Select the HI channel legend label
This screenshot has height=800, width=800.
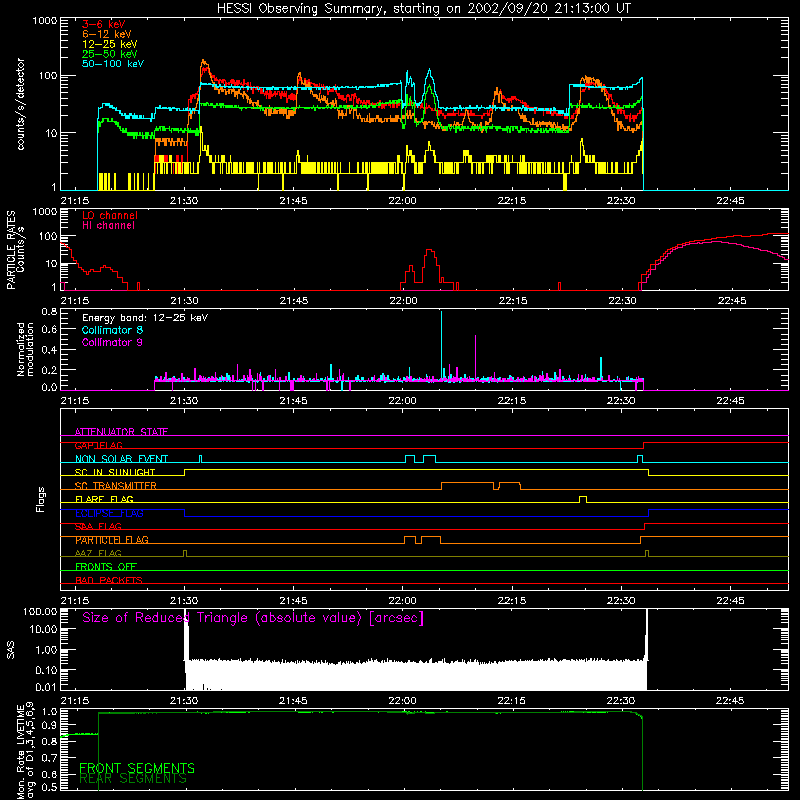point(109,226)
